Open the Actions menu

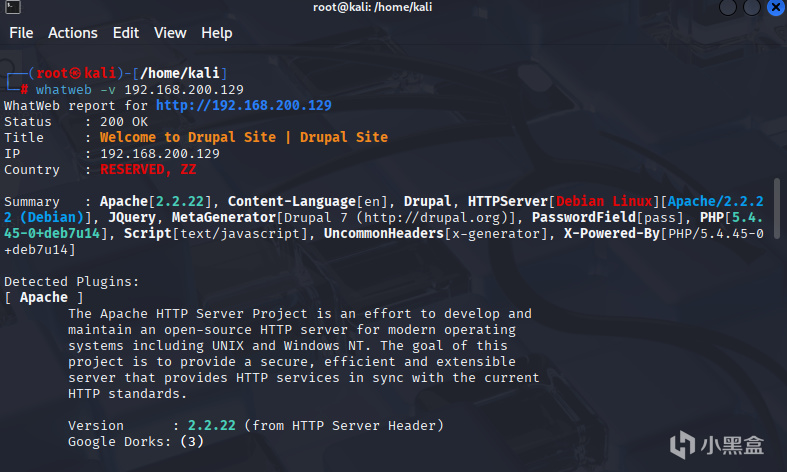[x=73, y=33]
